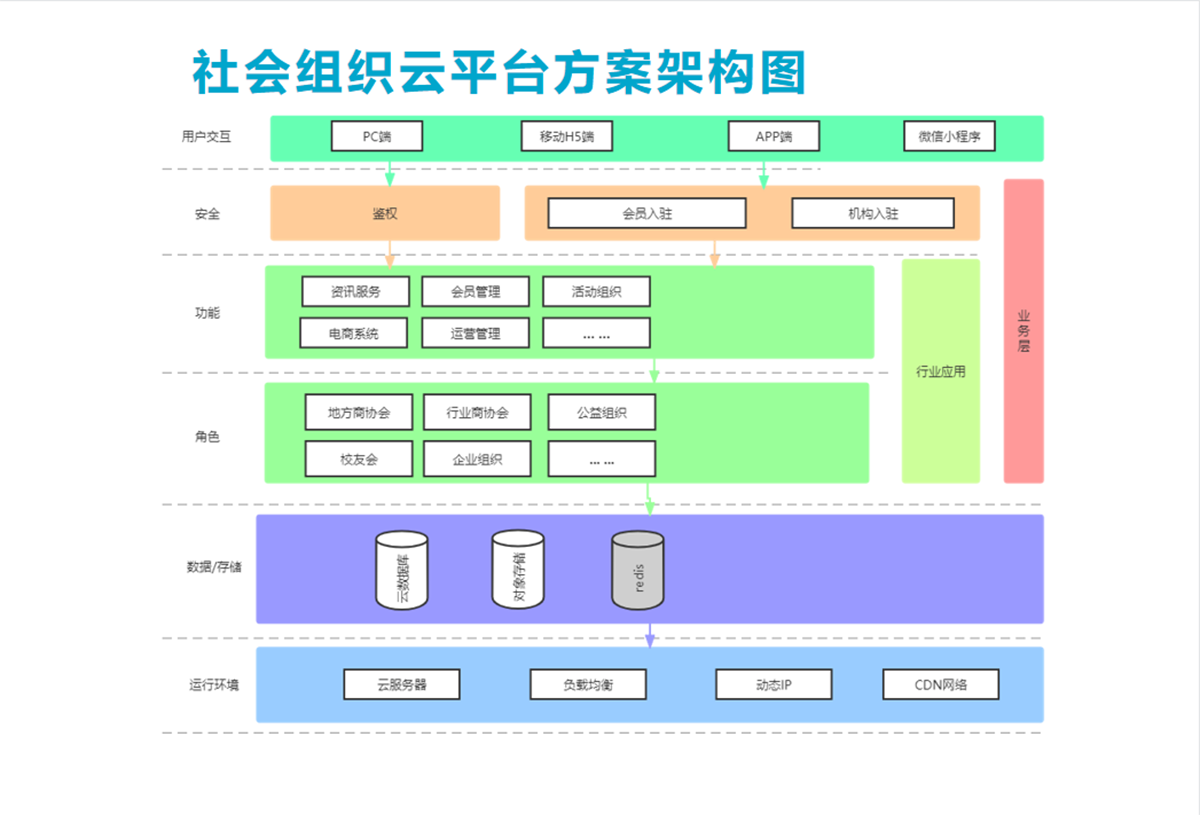Click the 云数据库 cylinder icon
1200x815 pixels.
[x=402, y=570]
